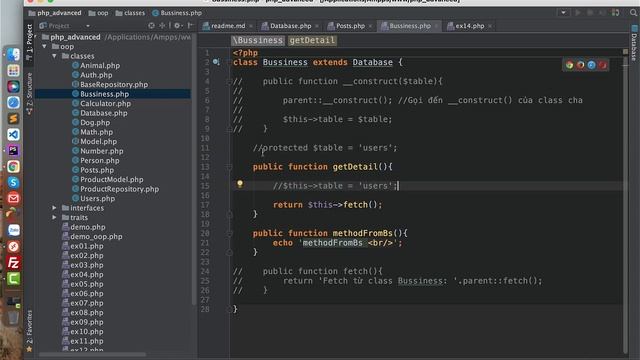Screen dimensions: 640x360
Task: Open in Chrome browser from editor popup
Action: [x=569, y=65]
